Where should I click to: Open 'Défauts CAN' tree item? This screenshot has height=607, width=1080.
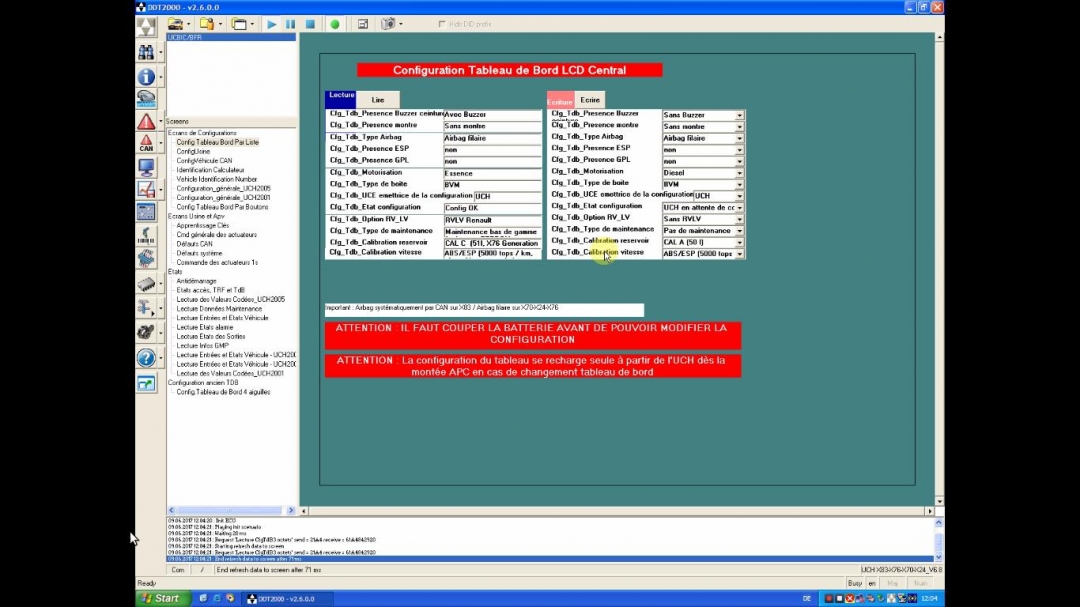point(194,244)
